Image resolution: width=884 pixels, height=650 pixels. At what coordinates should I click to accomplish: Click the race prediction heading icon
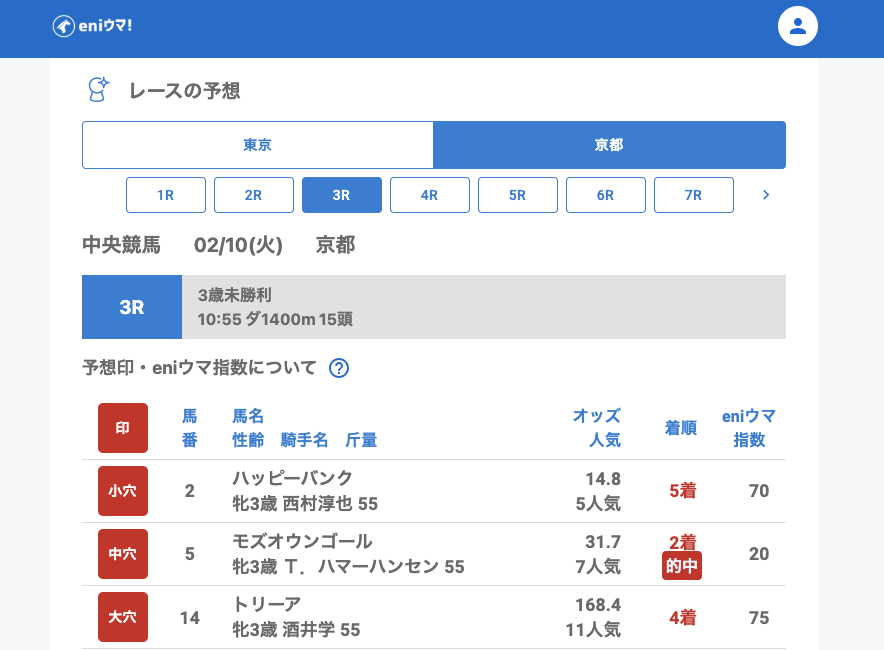pos(97,90)
